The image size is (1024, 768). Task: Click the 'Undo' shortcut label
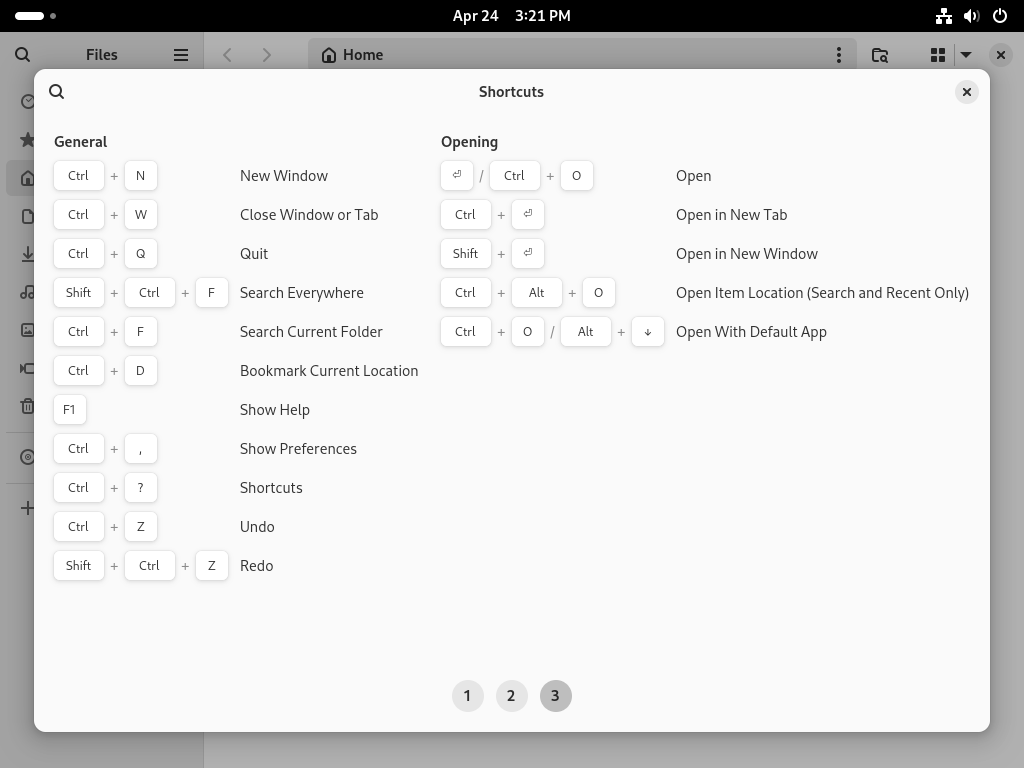click(x=257, y=527)
